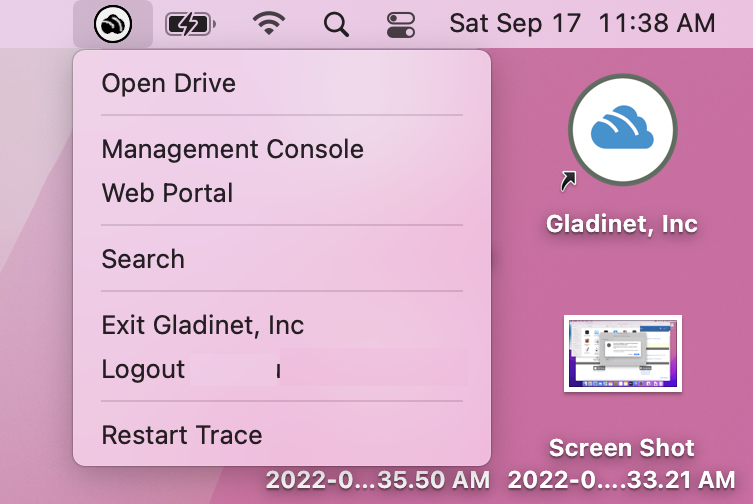The image size is (753, 504).
Task: Open the Control Center icon
Action: pos(400,24)
